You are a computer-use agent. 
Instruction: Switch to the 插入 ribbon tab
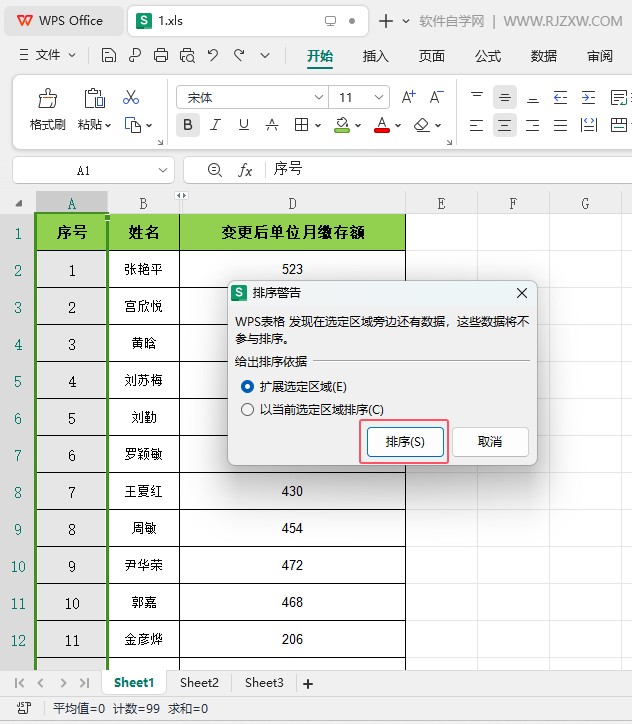point(376,56)
